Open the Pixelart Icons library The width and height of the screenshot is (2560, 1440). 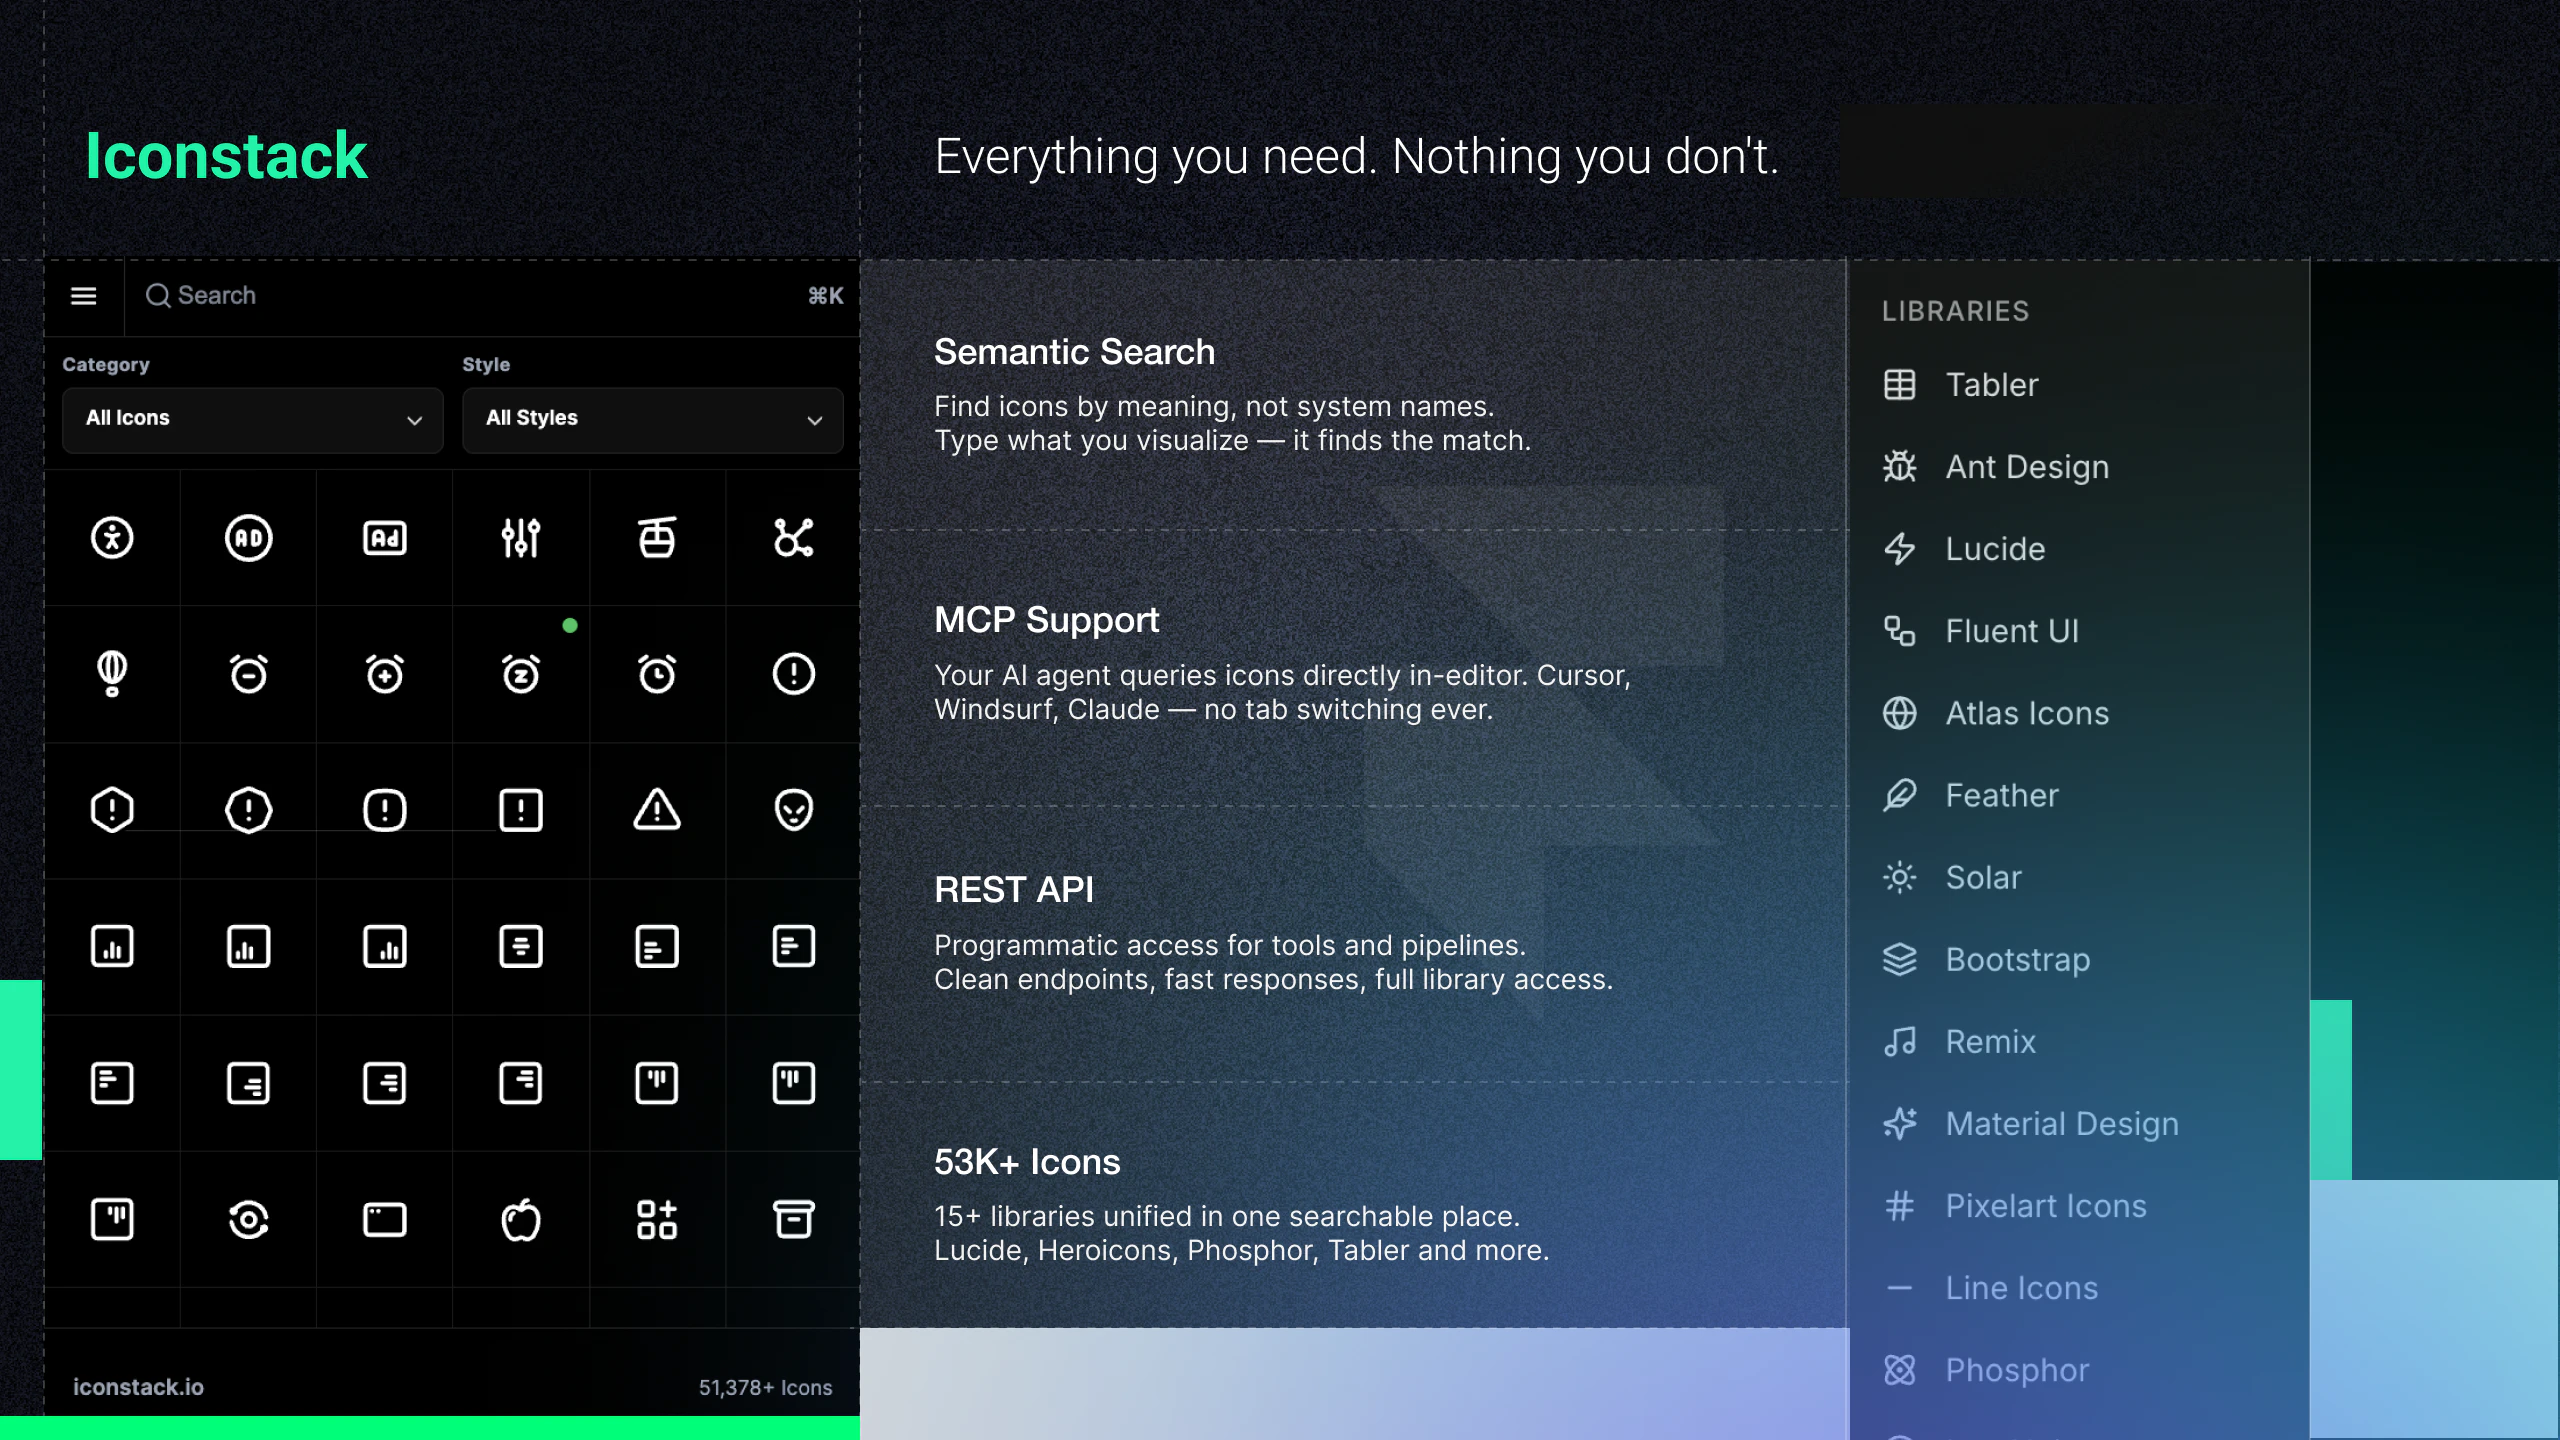(x=2014, y=1205)
